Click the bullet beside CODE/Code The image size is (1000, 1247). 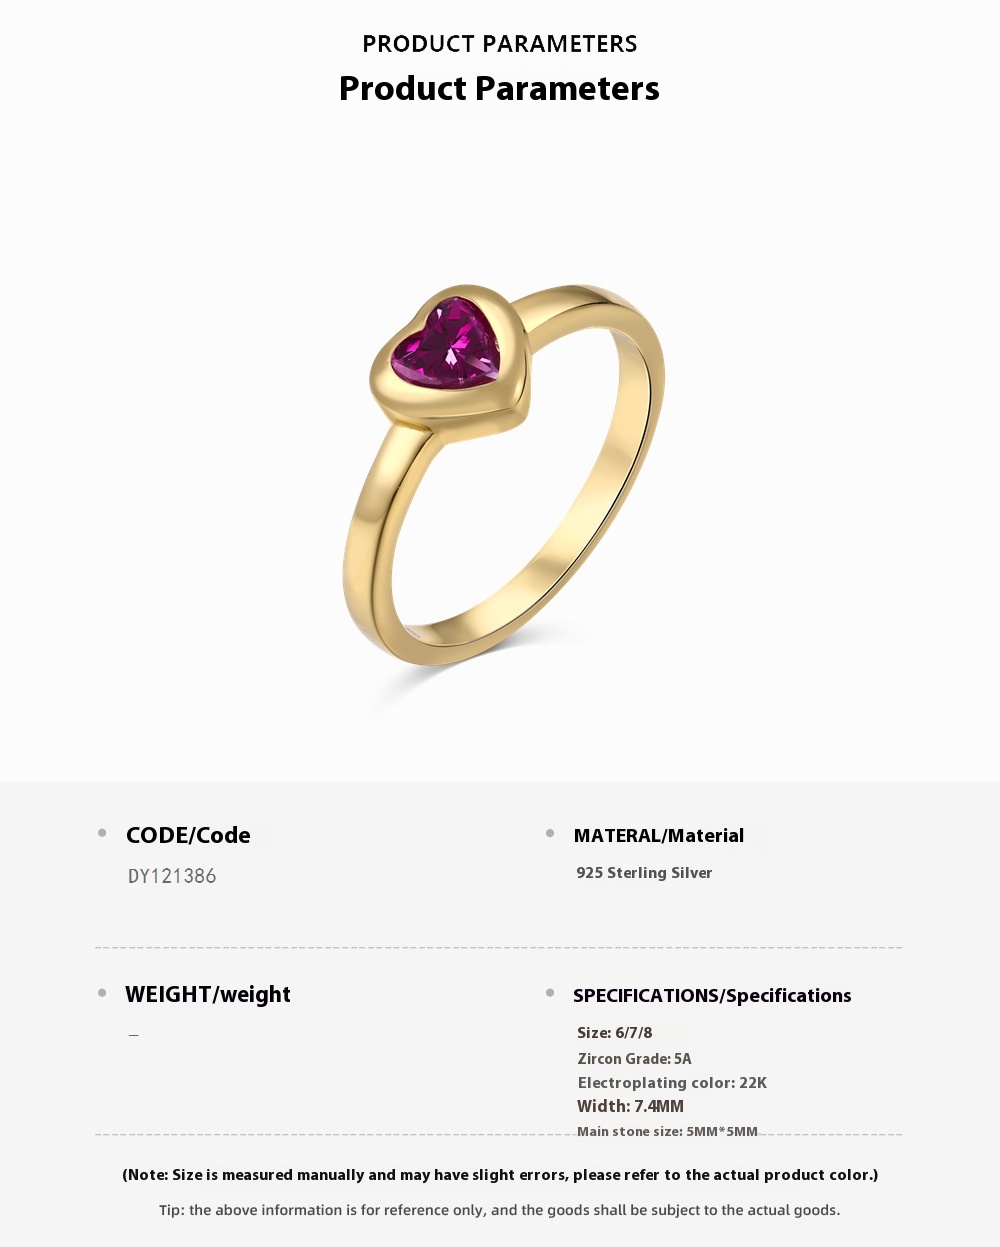pyautogui.click(x=102, y=833)
